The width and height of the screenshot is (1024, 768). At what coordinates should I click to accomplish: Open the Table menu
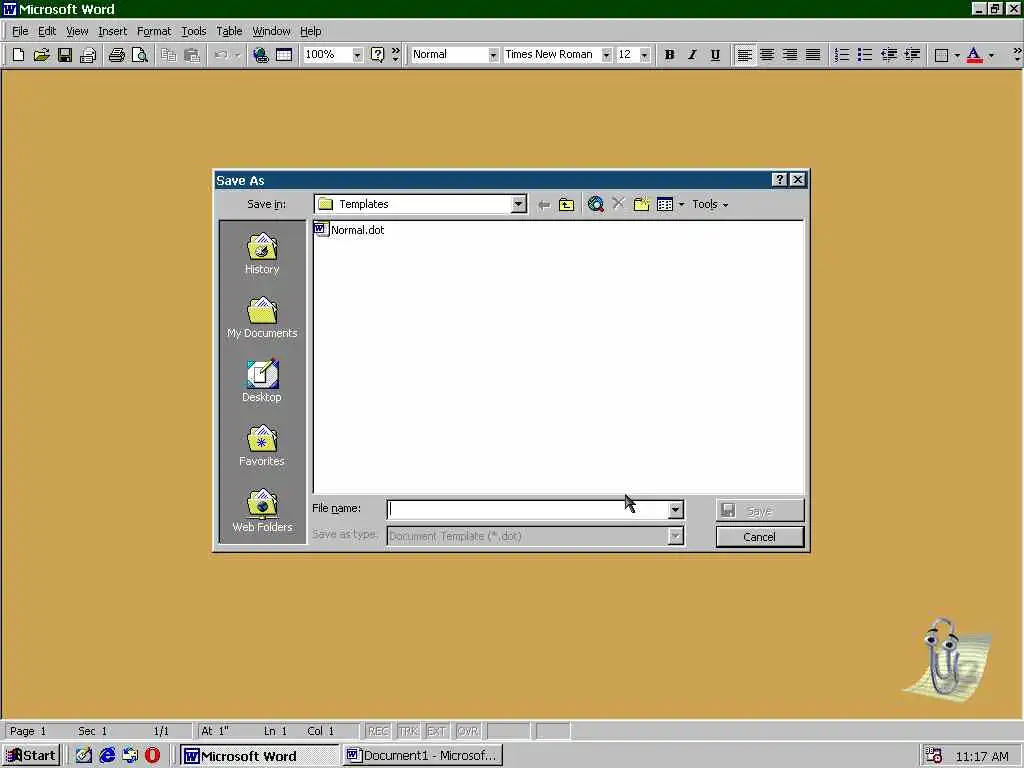(229, 31)
